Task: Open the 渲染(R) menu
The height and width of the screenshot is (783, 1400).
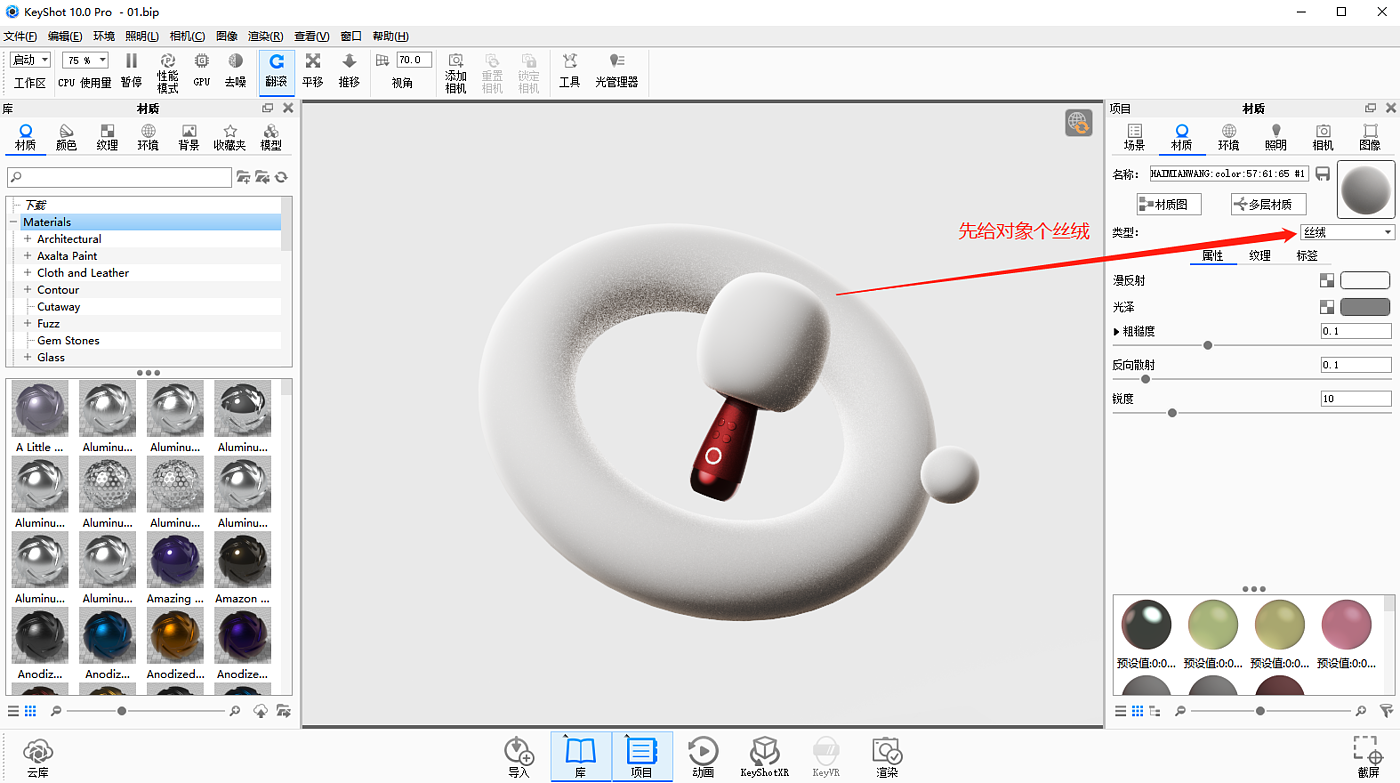Action: click(x=265, y=36)
